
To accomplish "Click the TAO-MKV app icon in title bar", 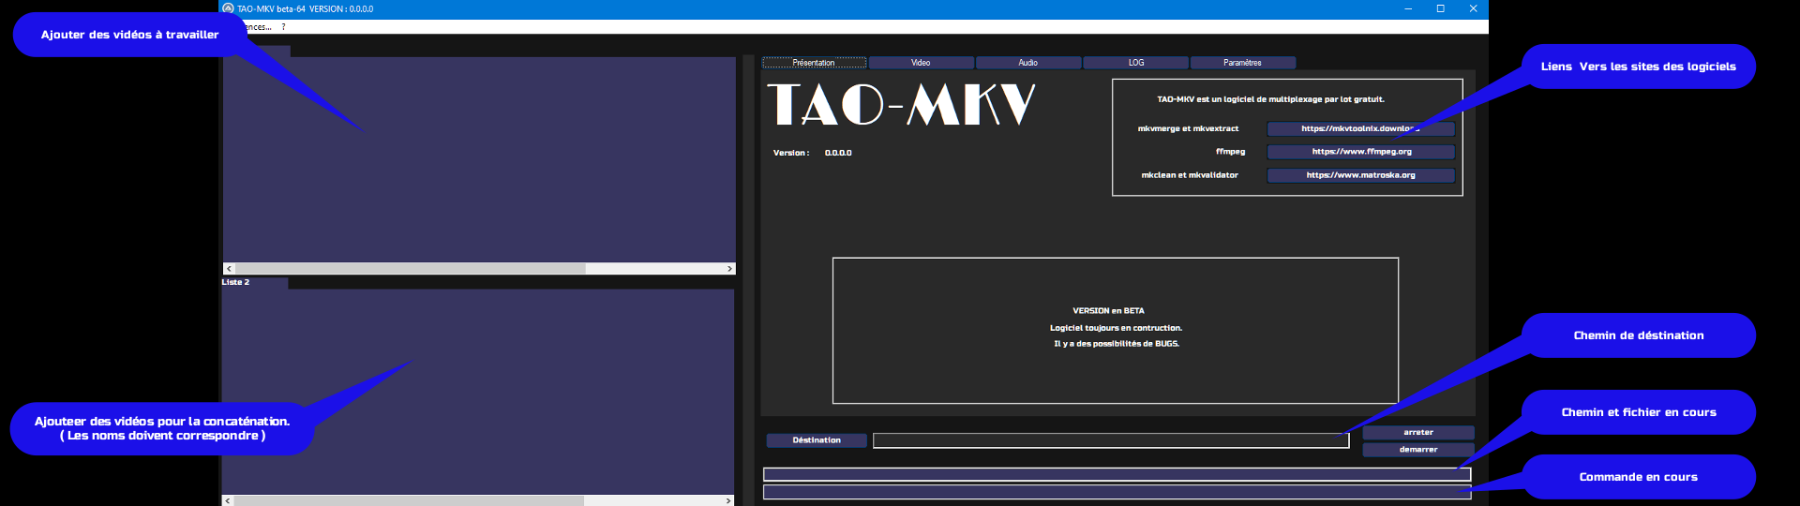I will 228,8.
